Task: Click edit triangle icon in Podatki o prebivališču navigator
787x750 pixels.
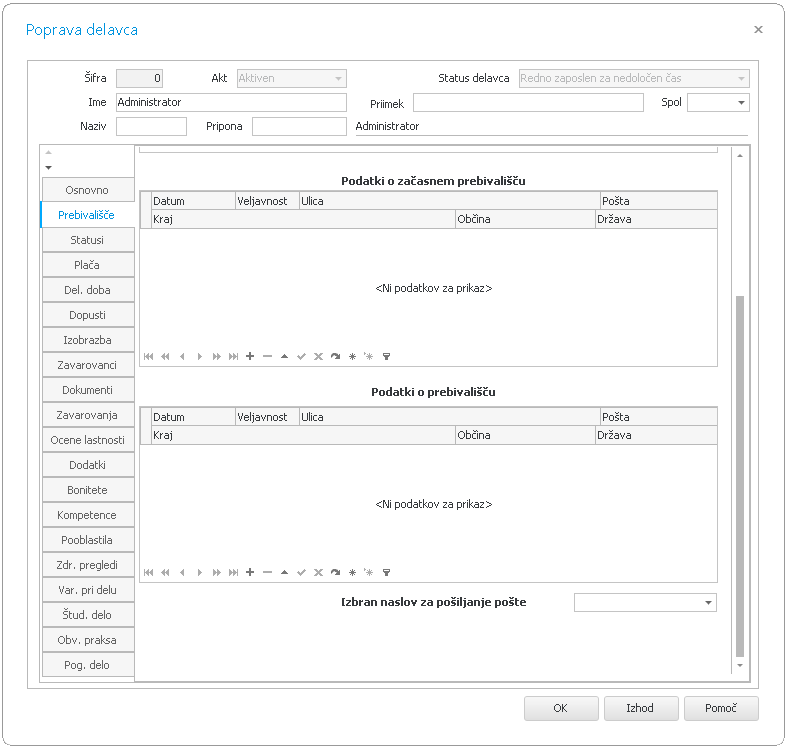Action: (284, 572)
